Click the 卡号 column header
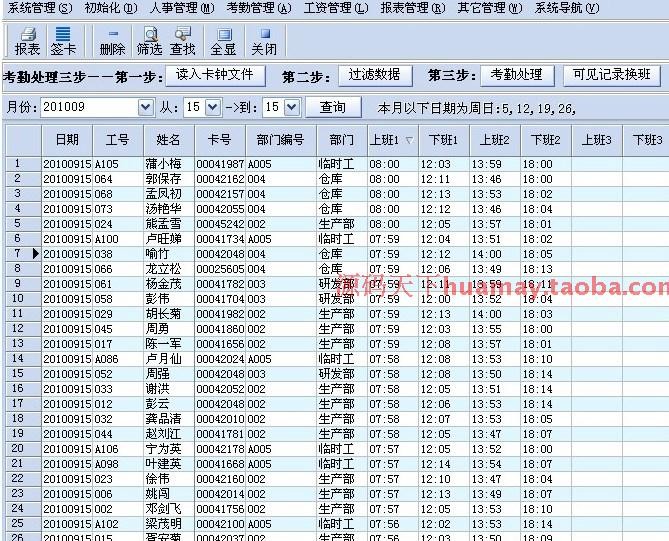 220,140
